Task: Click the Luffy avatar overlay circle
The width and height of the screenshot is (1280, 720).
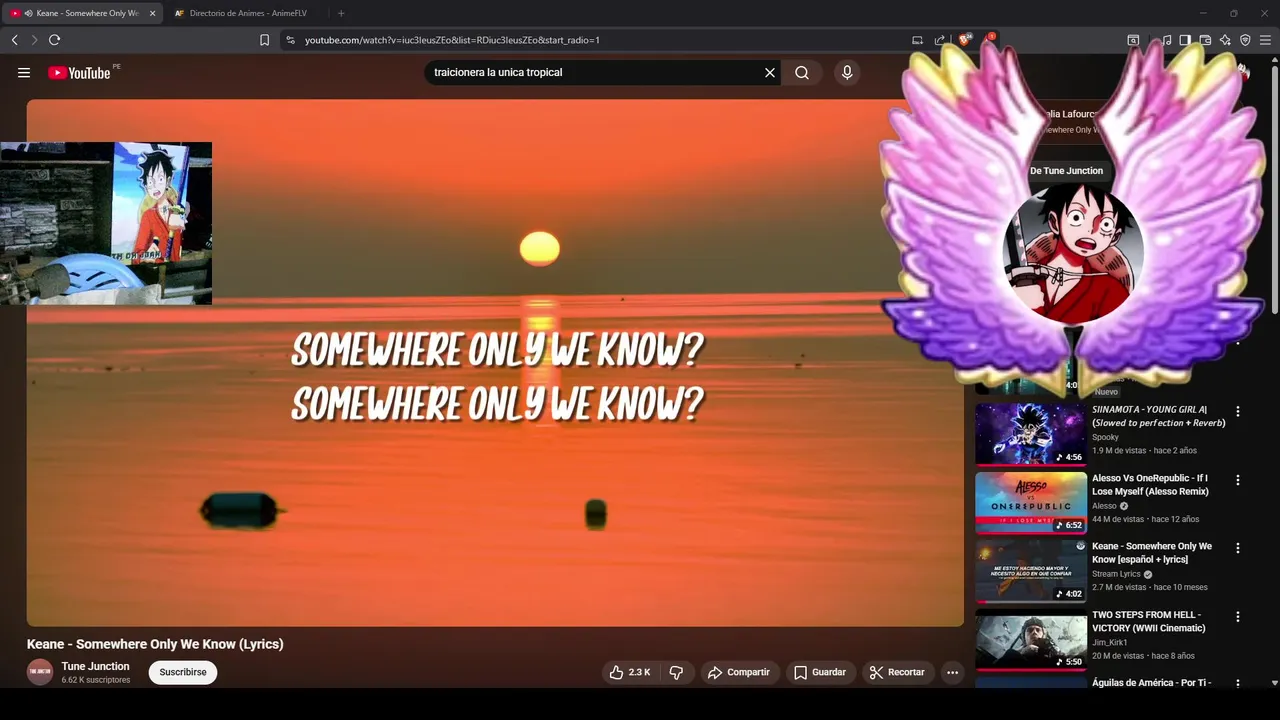Action: [x=1073, y=253]
